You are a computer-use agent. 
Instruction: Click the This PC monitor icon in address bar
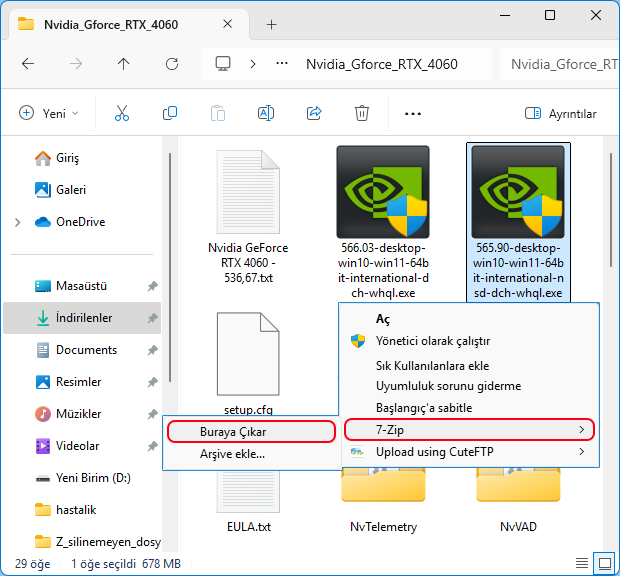click(x=223, y=64)
